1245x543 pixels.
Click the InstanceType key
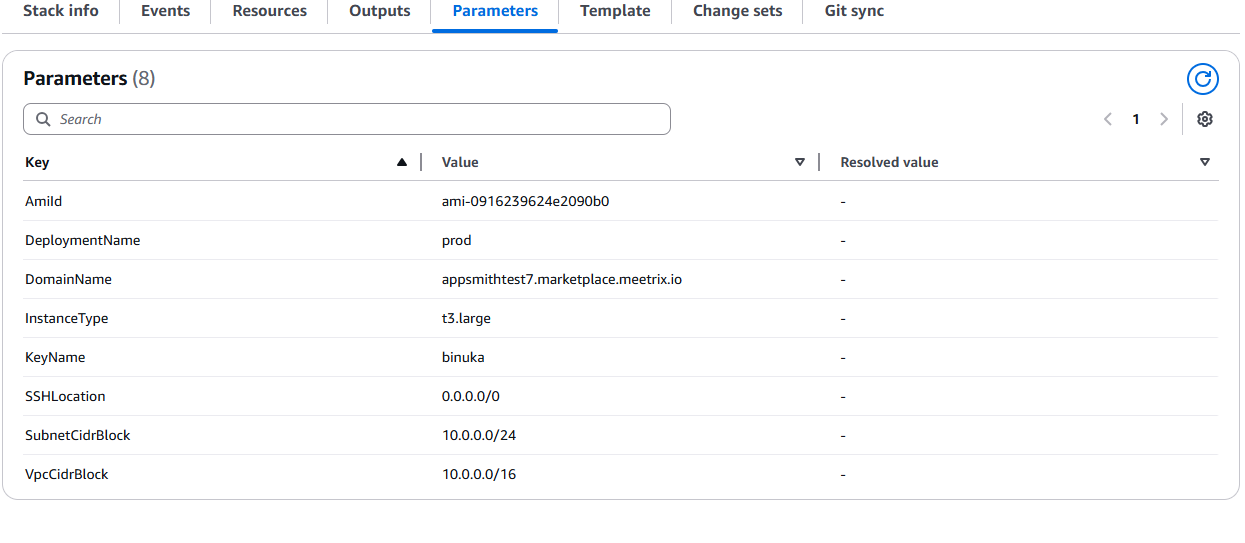pos(67,318)
